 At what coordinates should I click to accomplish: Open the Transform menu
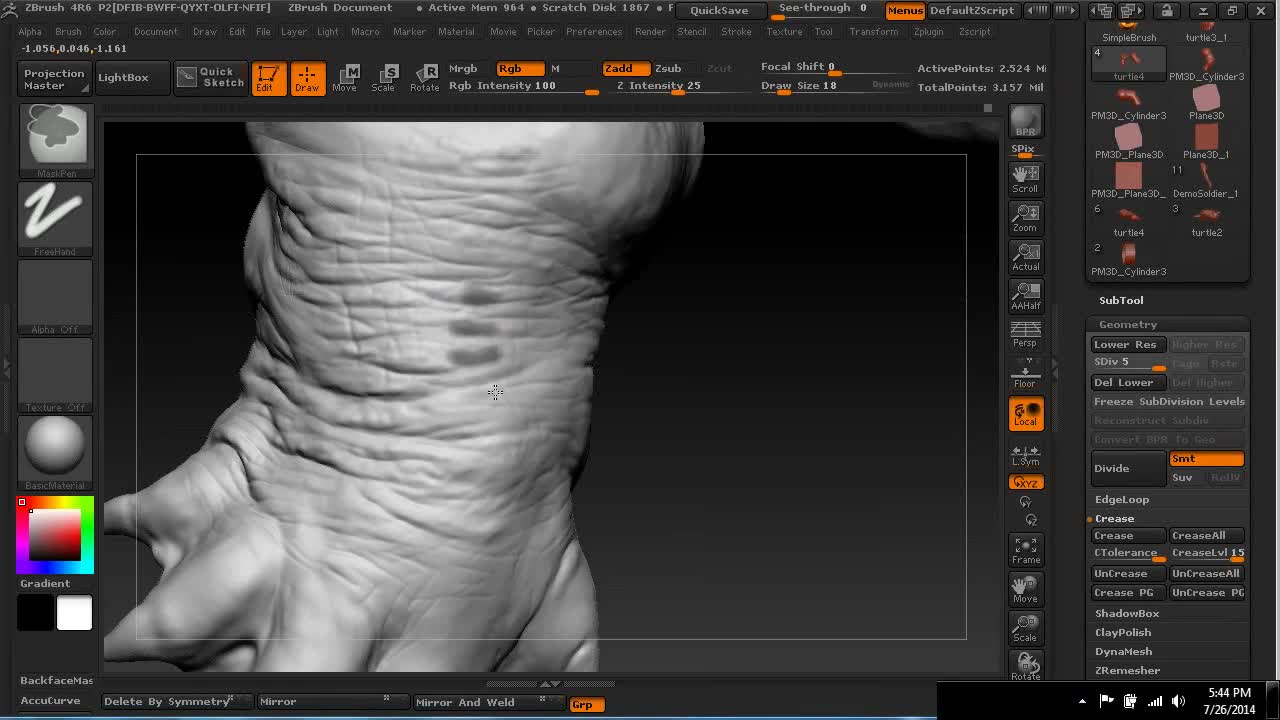coord(874,32)
